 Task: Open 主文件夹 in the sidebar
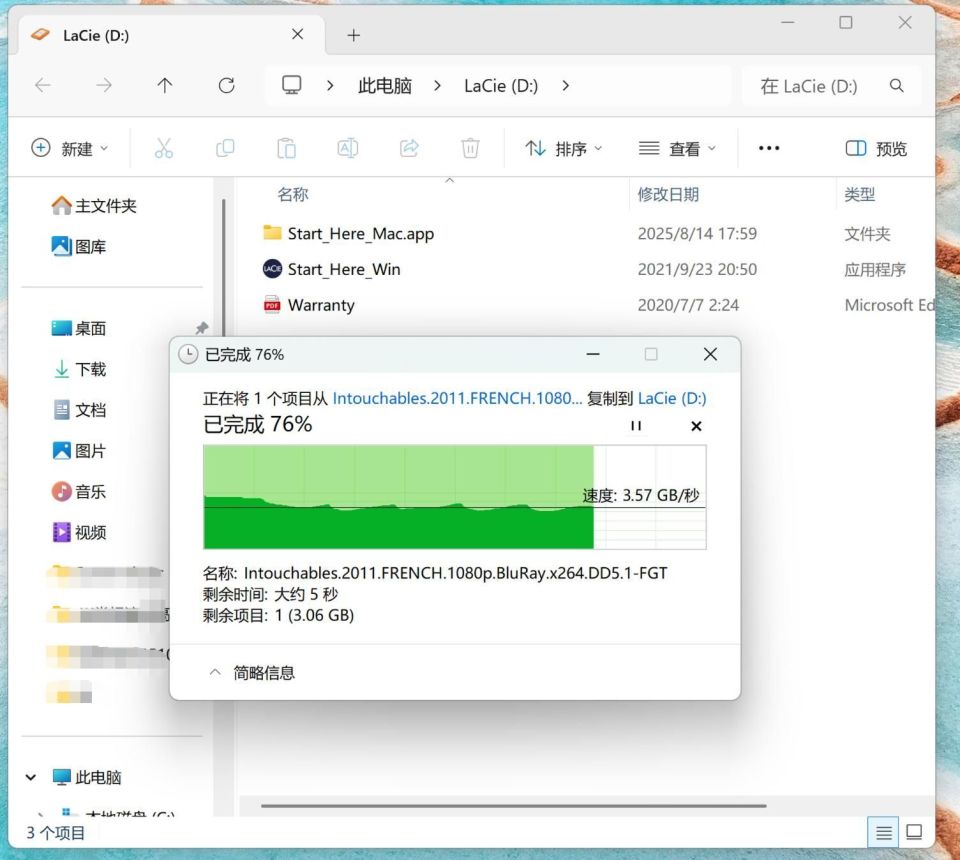pyautogui.click(x=94, y=206)
